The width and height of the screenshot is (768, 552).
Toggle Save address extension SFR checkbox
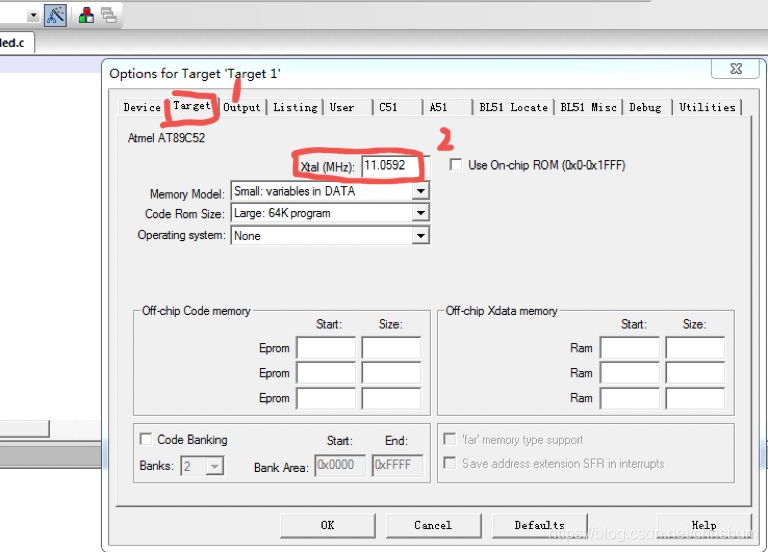click(x=449, y=463)
